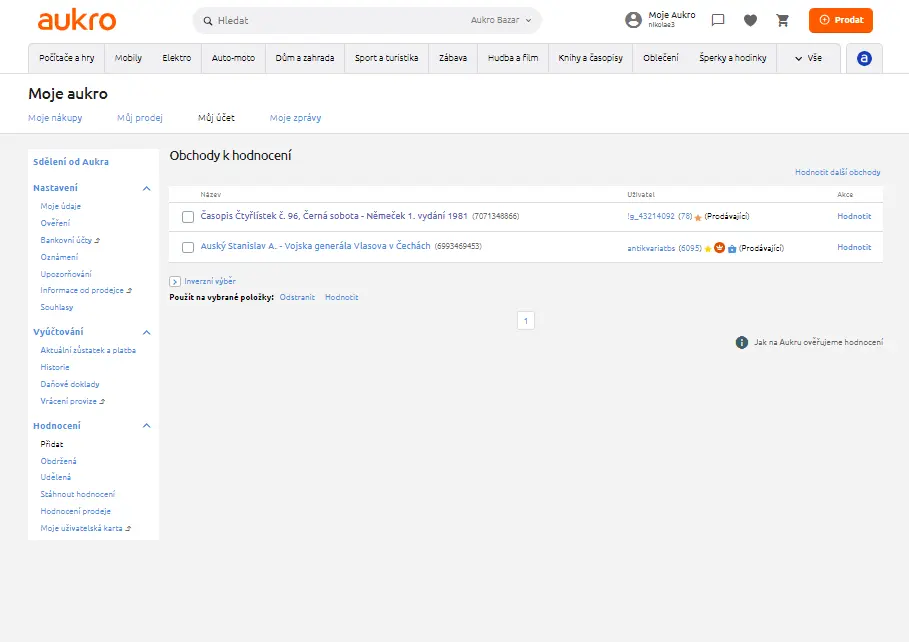Switch to the Můj prodej tab
Screen dimensions: 909x642
(x=140, y=118)
